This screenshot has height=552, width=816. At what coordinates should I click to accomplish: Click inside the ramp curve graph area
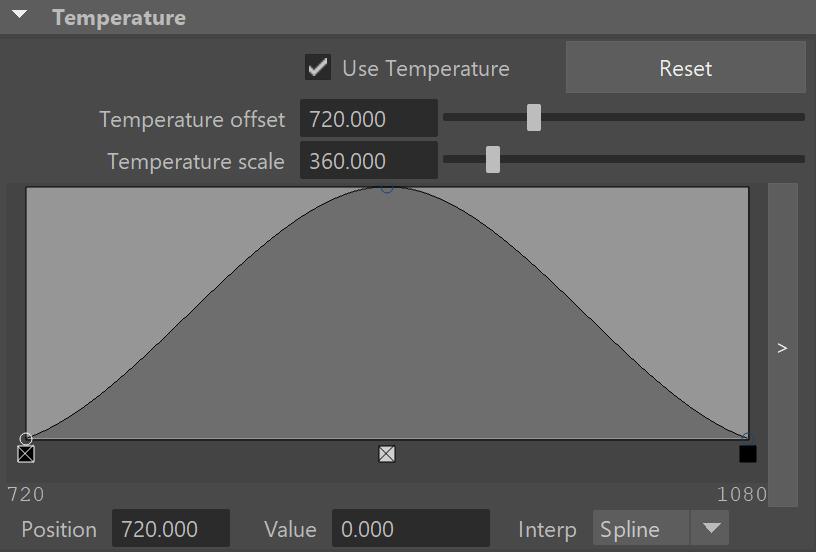pyautogui.click(x=387, y=313)
